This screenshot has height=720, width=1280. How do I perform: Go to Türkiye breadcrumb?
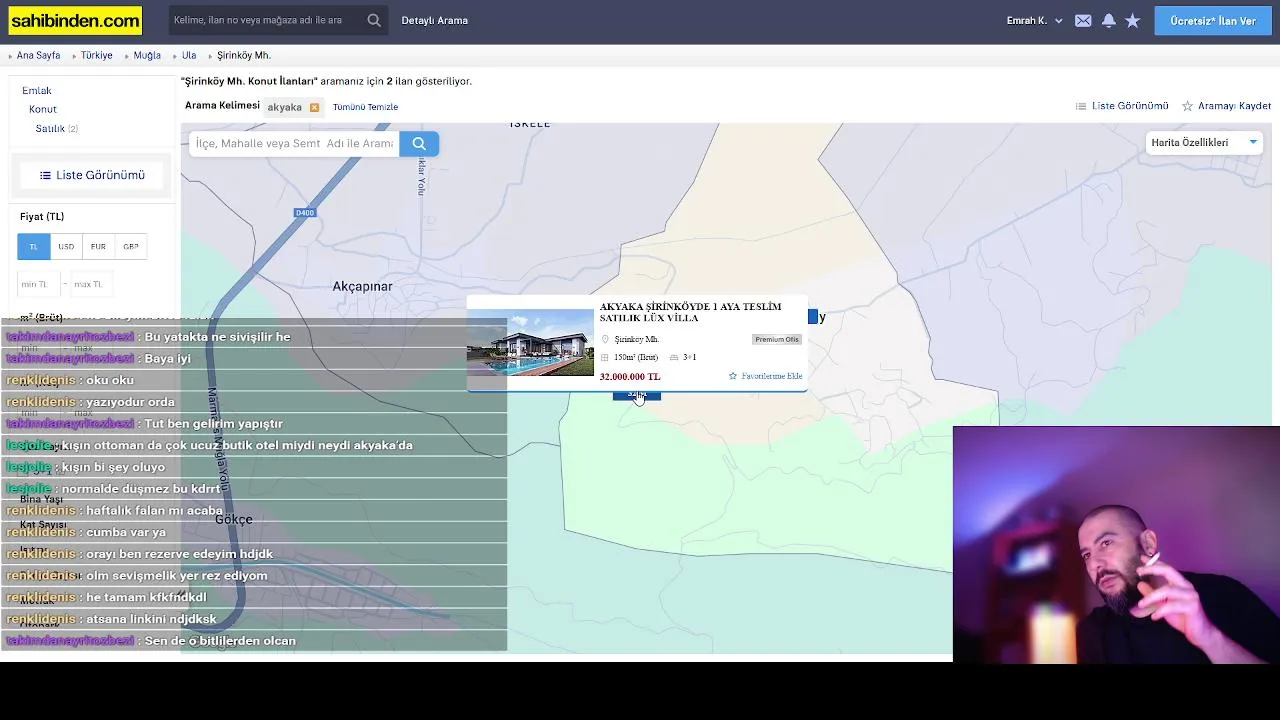tap(96, 55)
